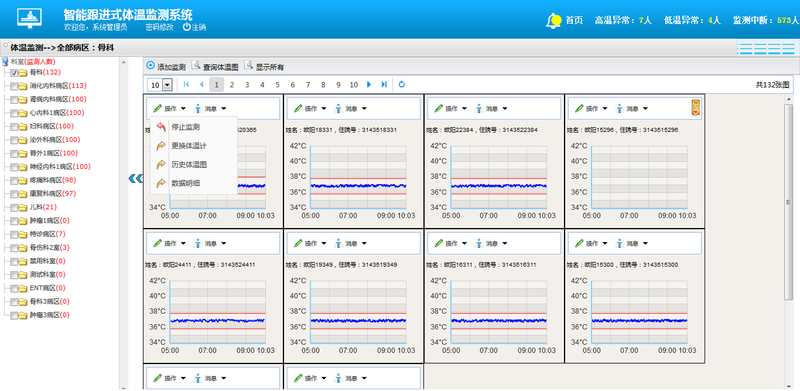800x391 pixels.
Task: Click the 监测中断 573人 link
Action: pyautogui.click(x=766, y=20)
